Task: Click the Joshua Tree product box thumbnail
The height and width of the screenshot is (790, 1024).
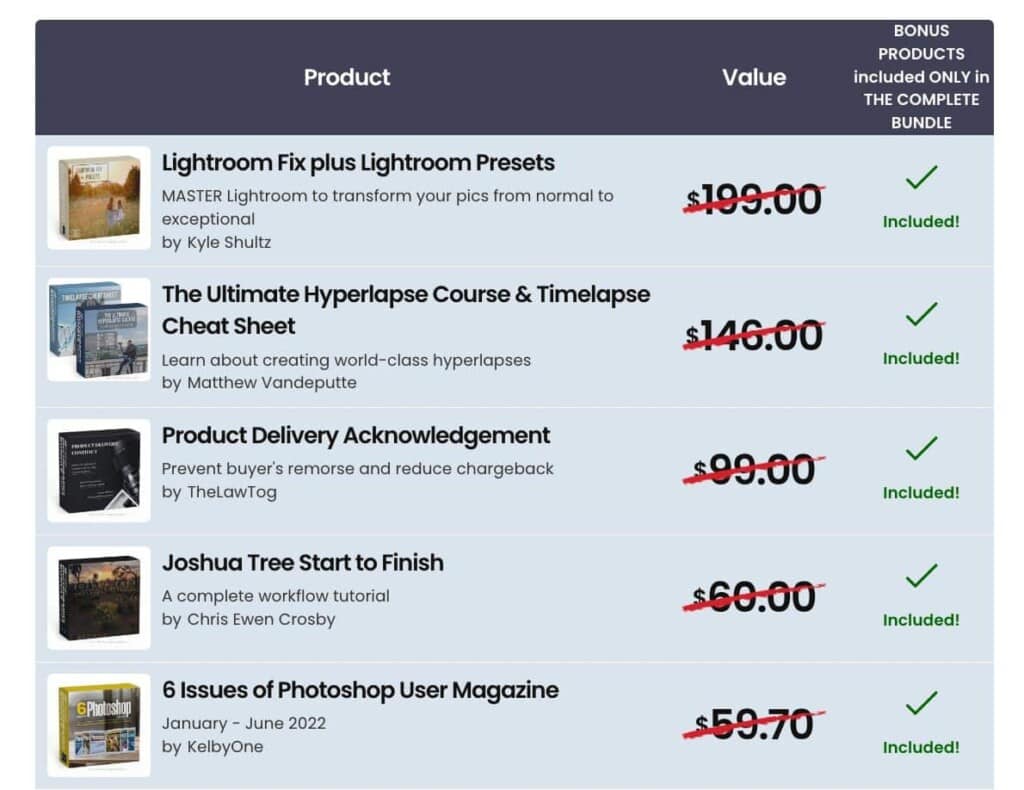Action: coord(99,597)
